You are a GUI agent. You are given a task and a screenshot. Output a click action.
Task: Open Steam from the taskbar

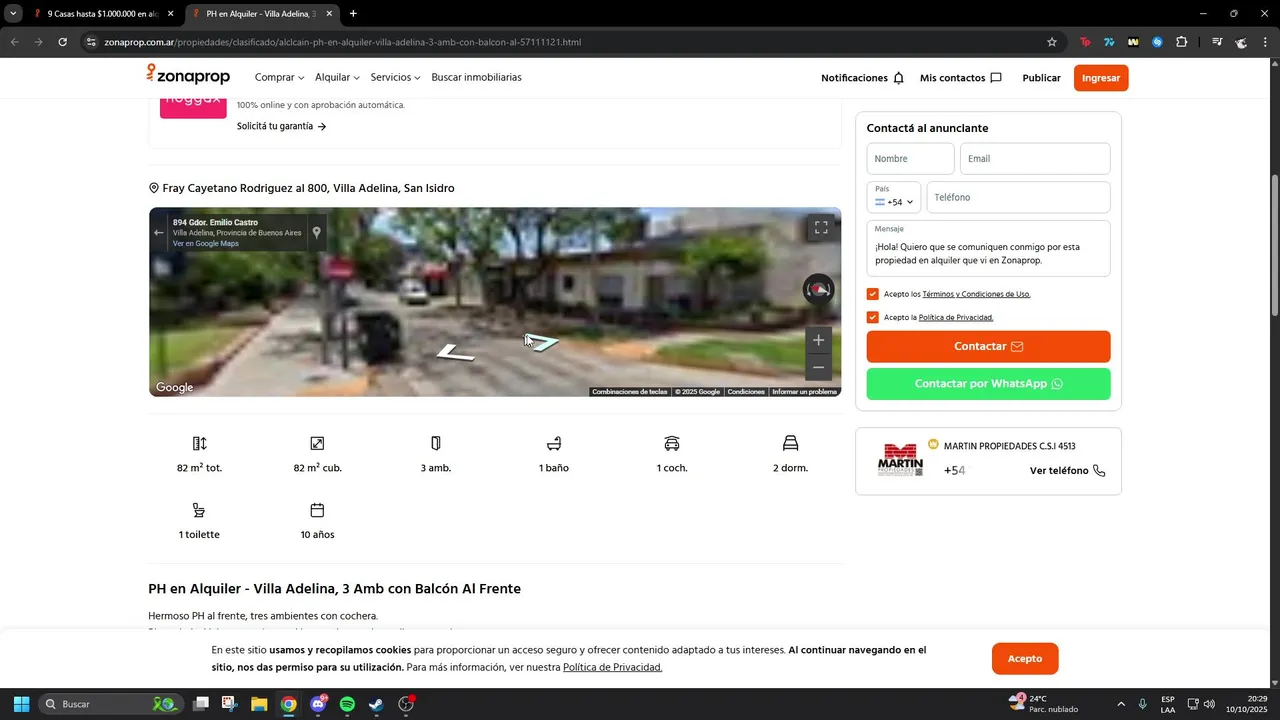(x=376, y=704)
